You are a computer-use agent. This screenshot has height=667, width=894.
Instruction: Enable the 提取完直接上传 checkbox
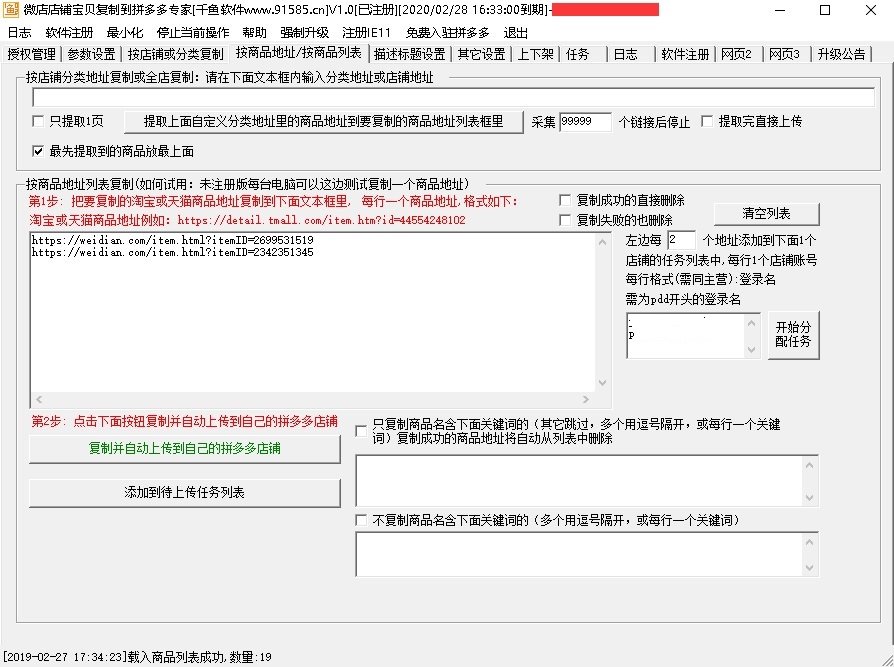(x=707, y=121)
